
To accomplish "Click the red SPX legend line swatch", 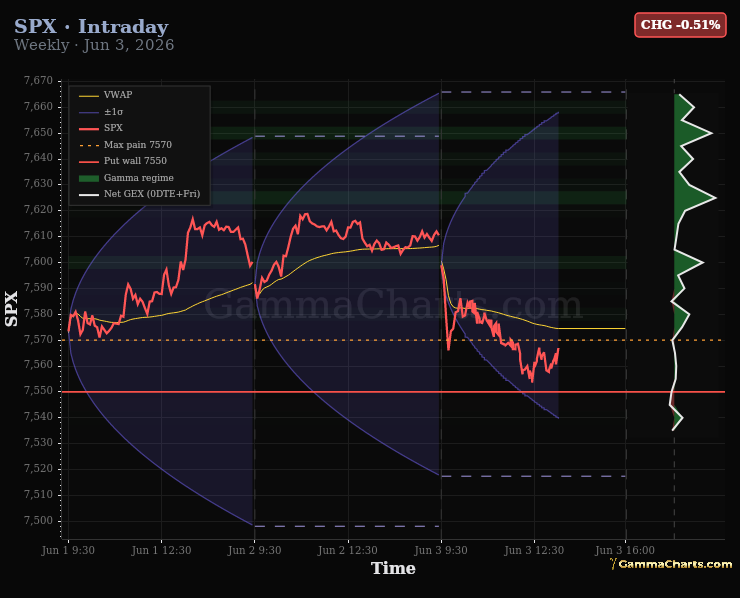I will point(89,128).
